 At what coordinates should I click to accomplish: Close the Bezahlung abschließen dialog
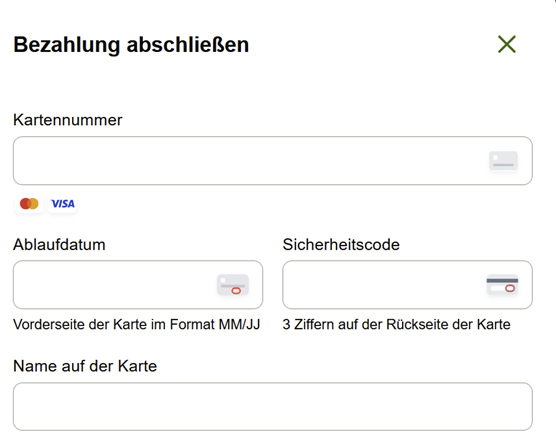click(507, 44)
